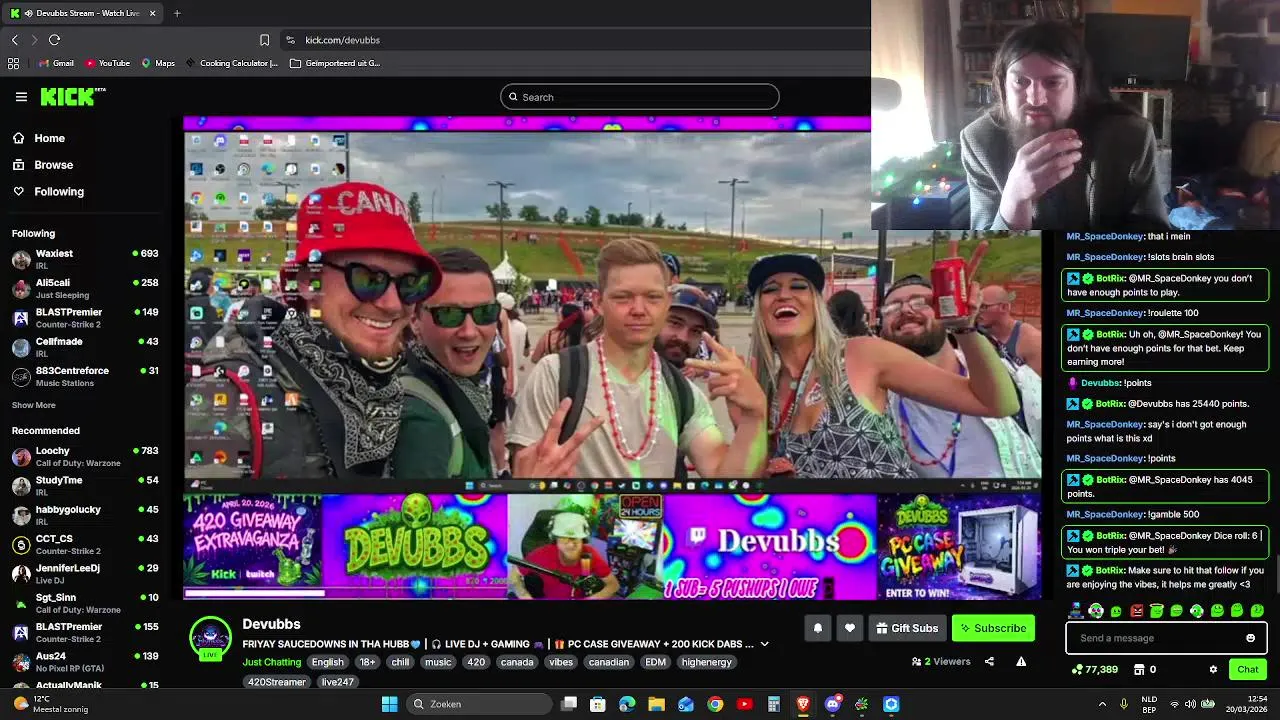Click the browser reload button
Image resolution: width=1280 pixels, height=720 pixels.
click(x=54, y=40)
